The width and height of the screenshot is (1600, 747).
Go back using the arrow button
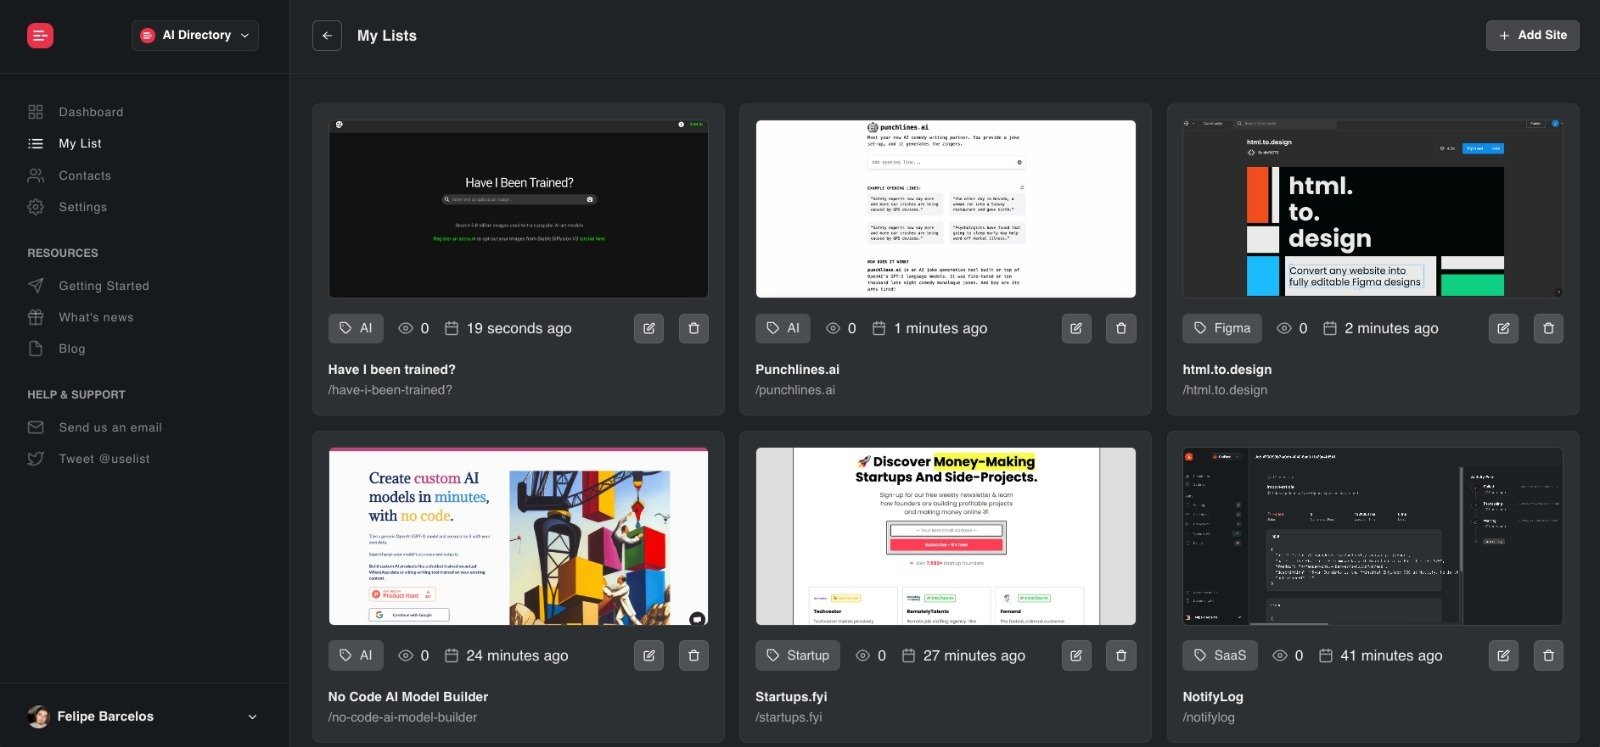pyautogui.click(x=327, y=35)
